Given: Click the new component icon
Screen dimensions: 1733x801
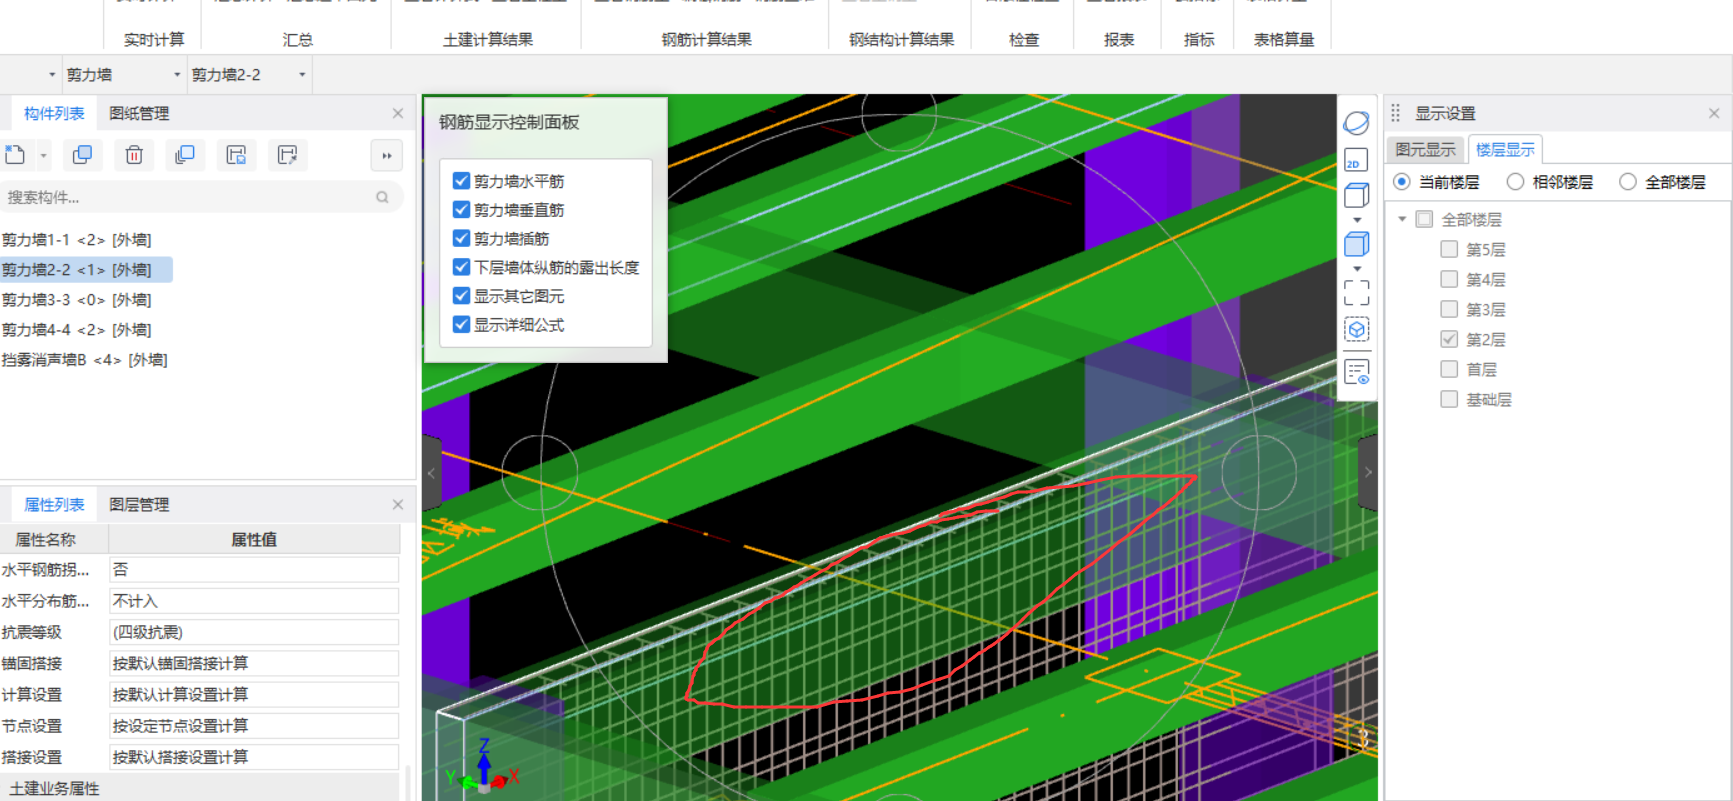Looking at the screenshot, I should point(15,155).
